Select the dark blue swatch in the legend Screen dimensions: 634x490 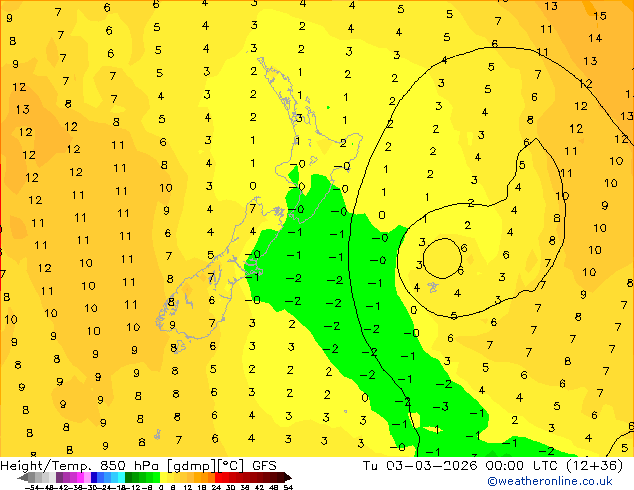pyautogui.click(x=94, y=477)
